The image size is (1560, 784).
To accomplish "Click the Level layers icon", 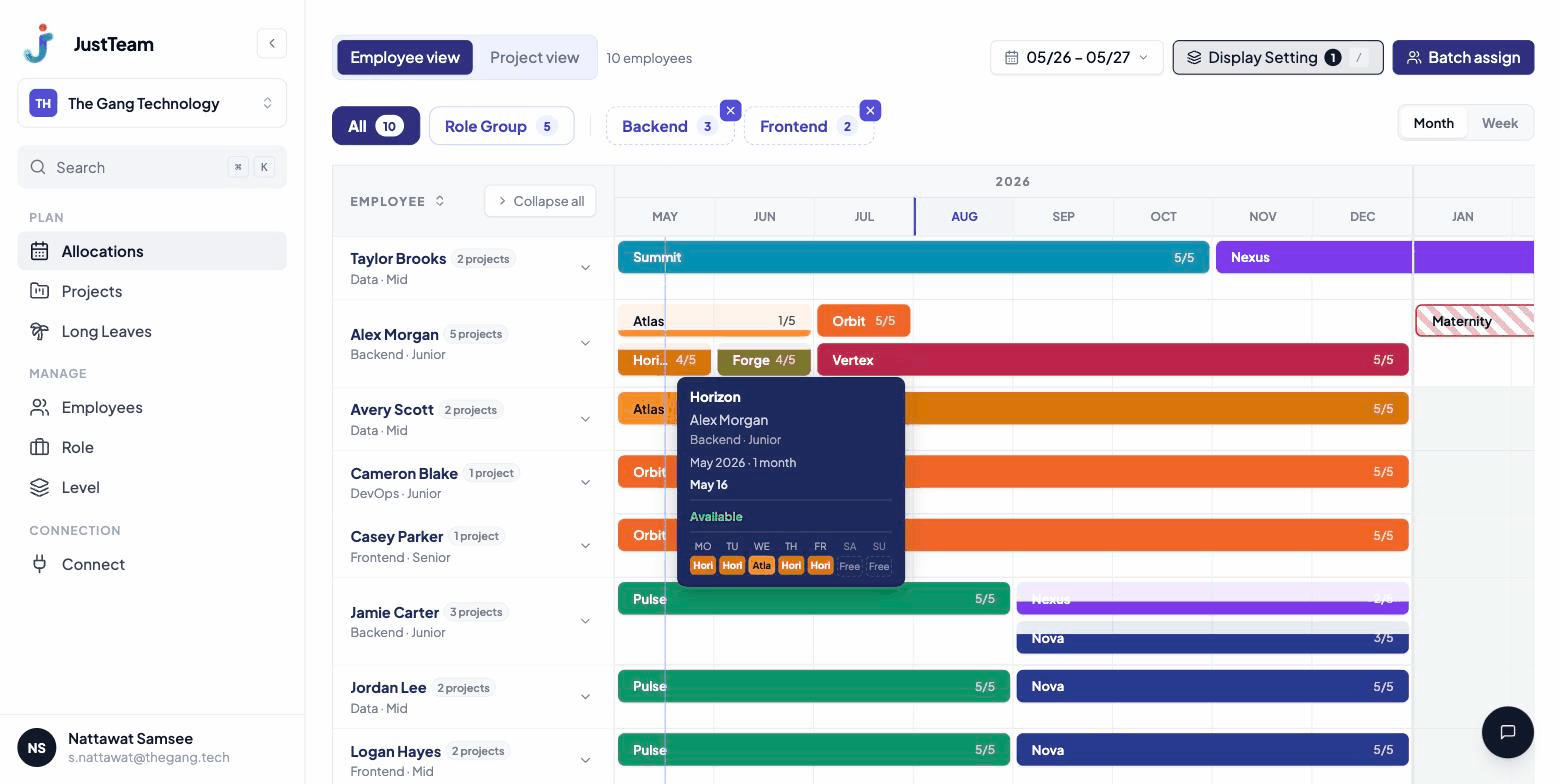I will 39,487.
